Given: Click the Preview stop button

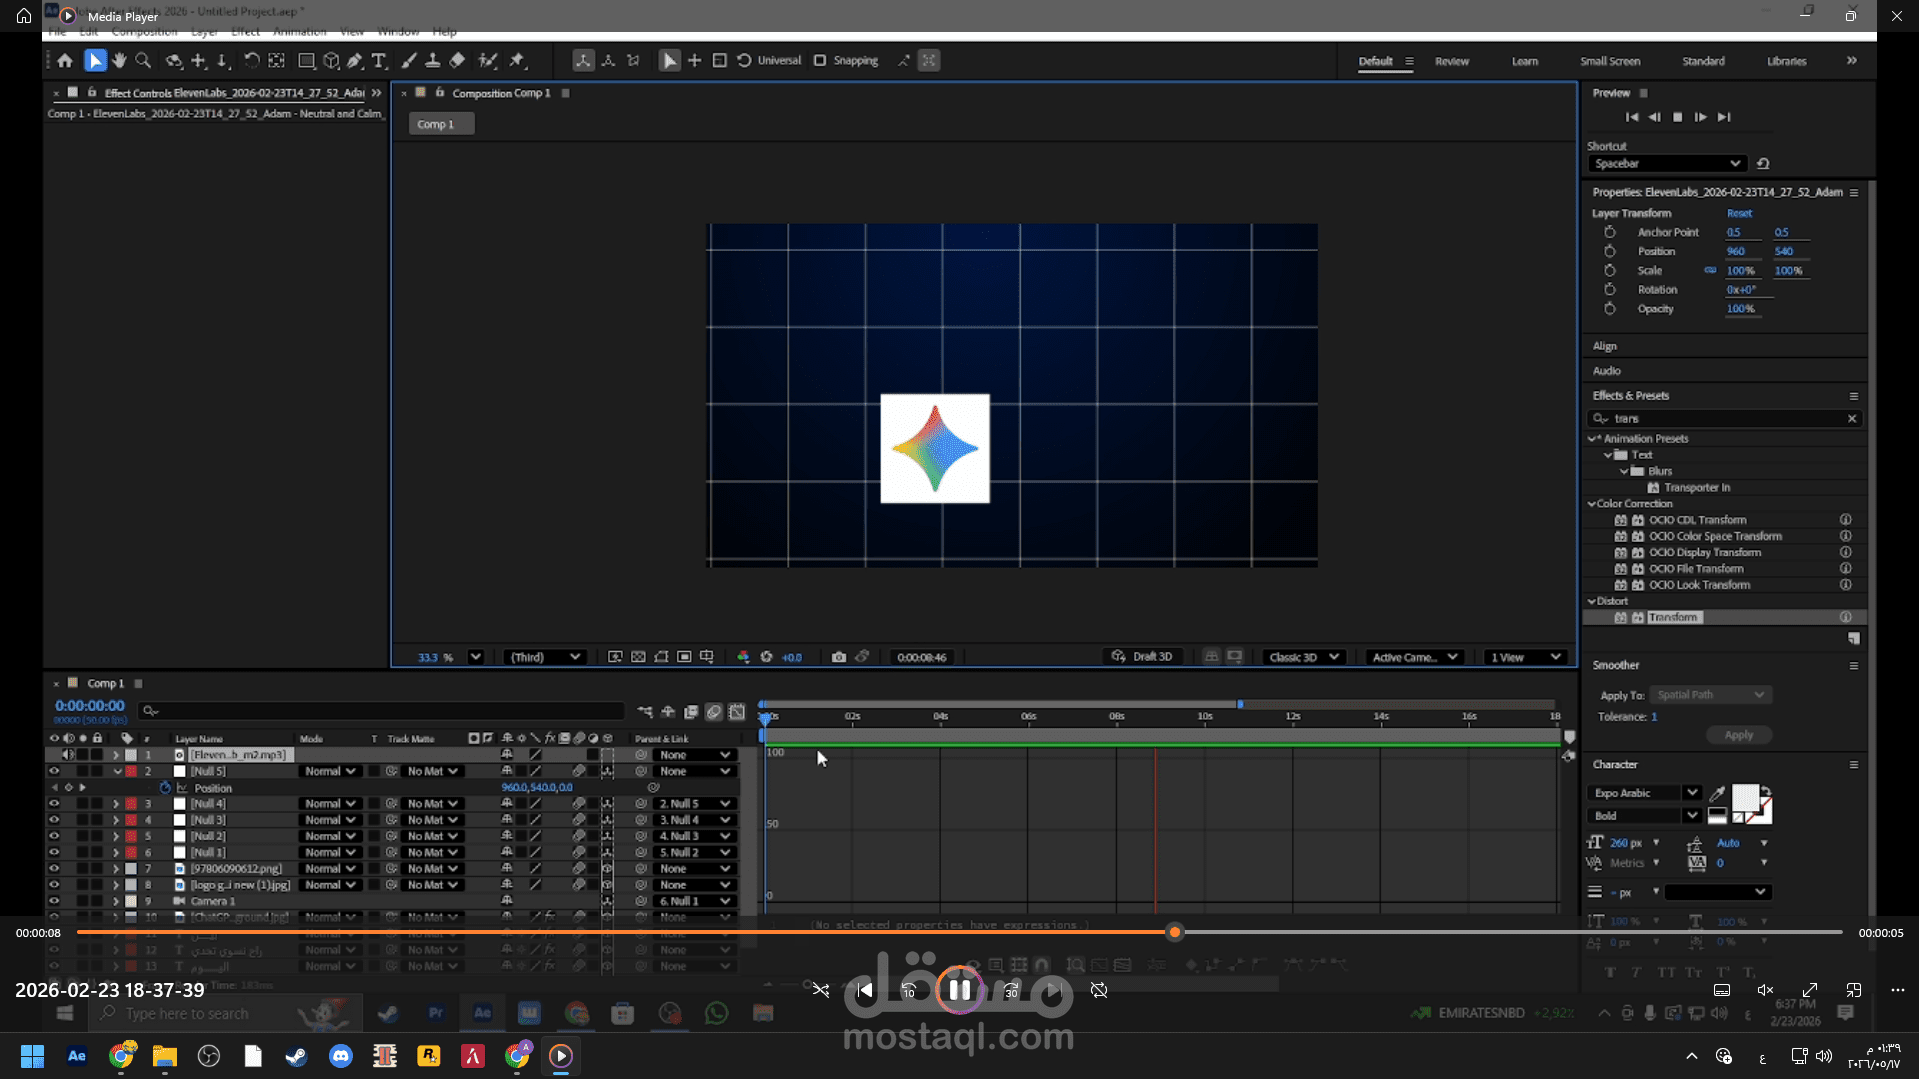Looking at the screenshot, I should click(1678, 117).
